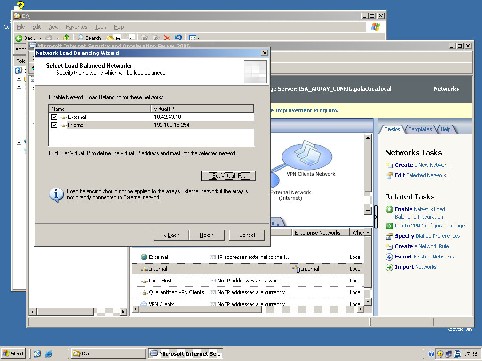482x361 pixels.
Task: Click networks list scrollbar down arrow
Action: click(x=368, y=302)
